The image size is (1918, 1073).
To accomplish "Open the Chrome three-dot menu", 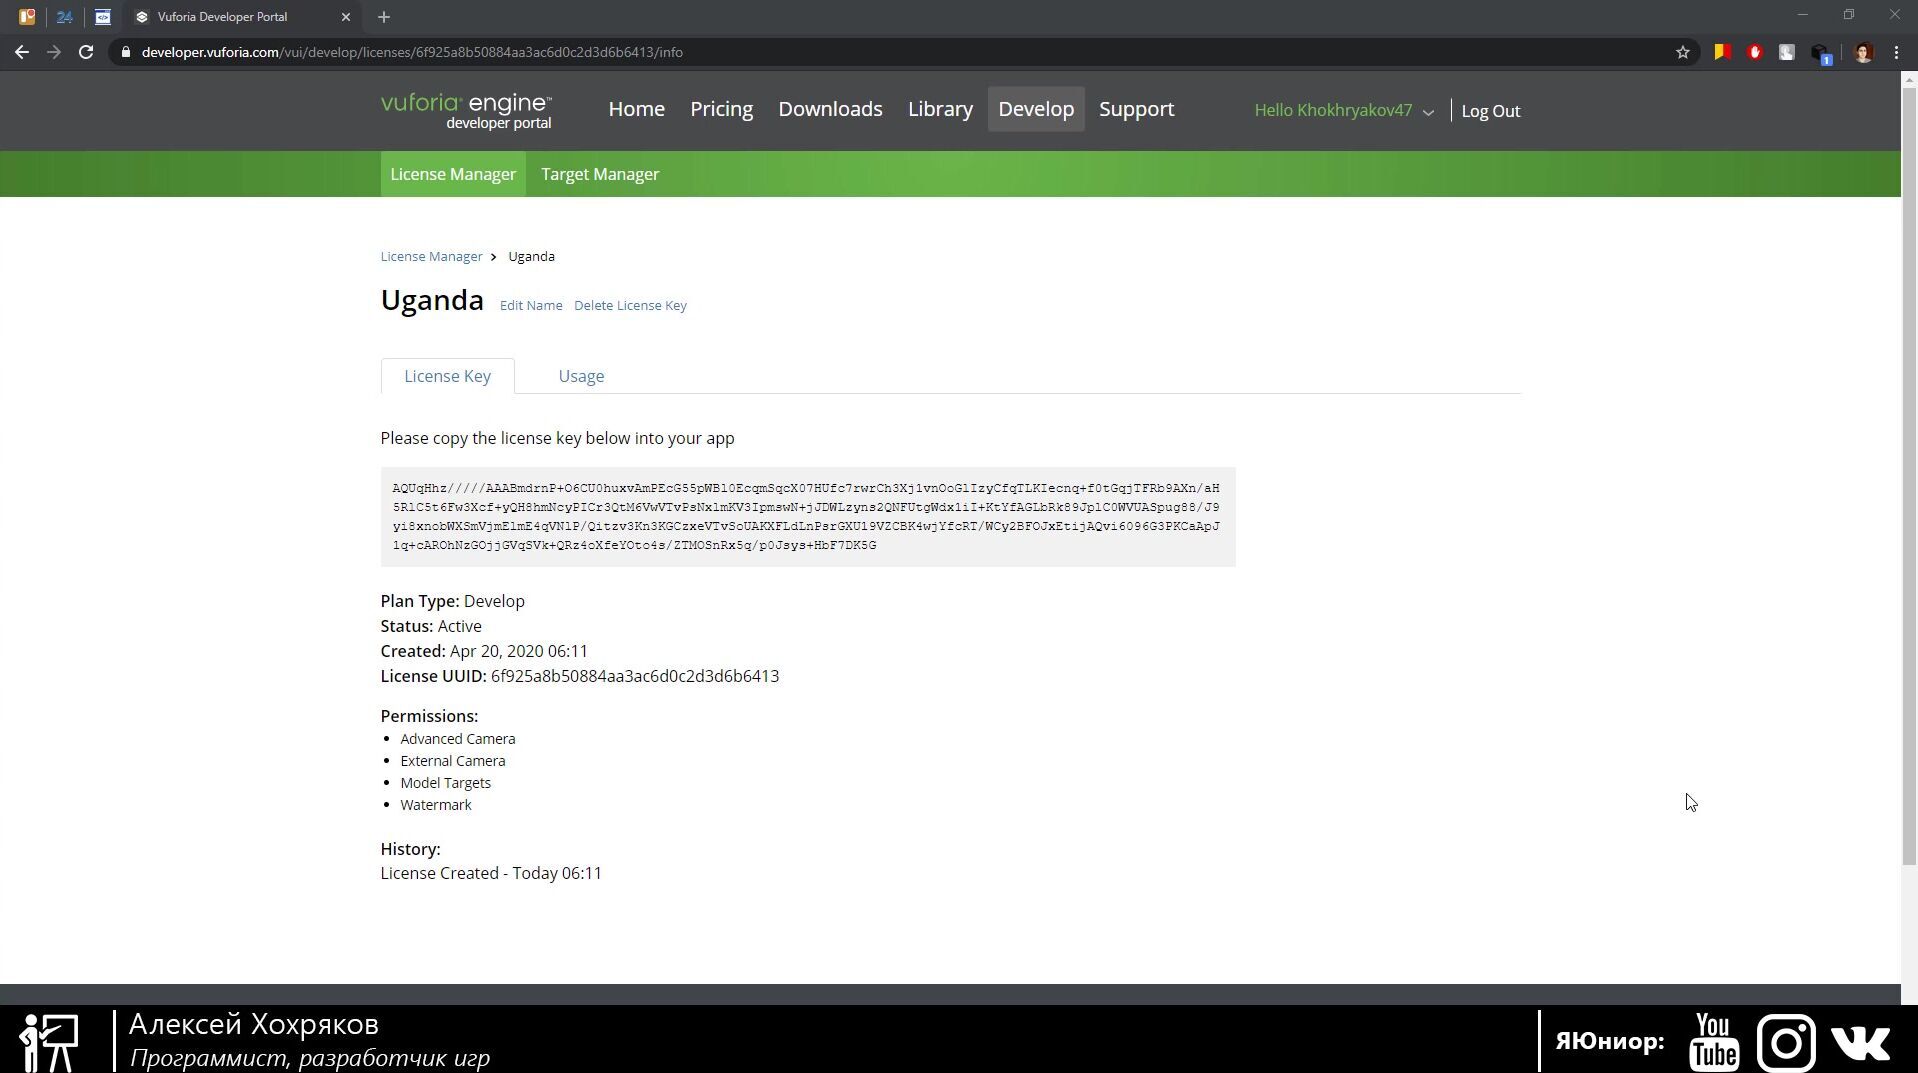I will (x=1897, y=52).
